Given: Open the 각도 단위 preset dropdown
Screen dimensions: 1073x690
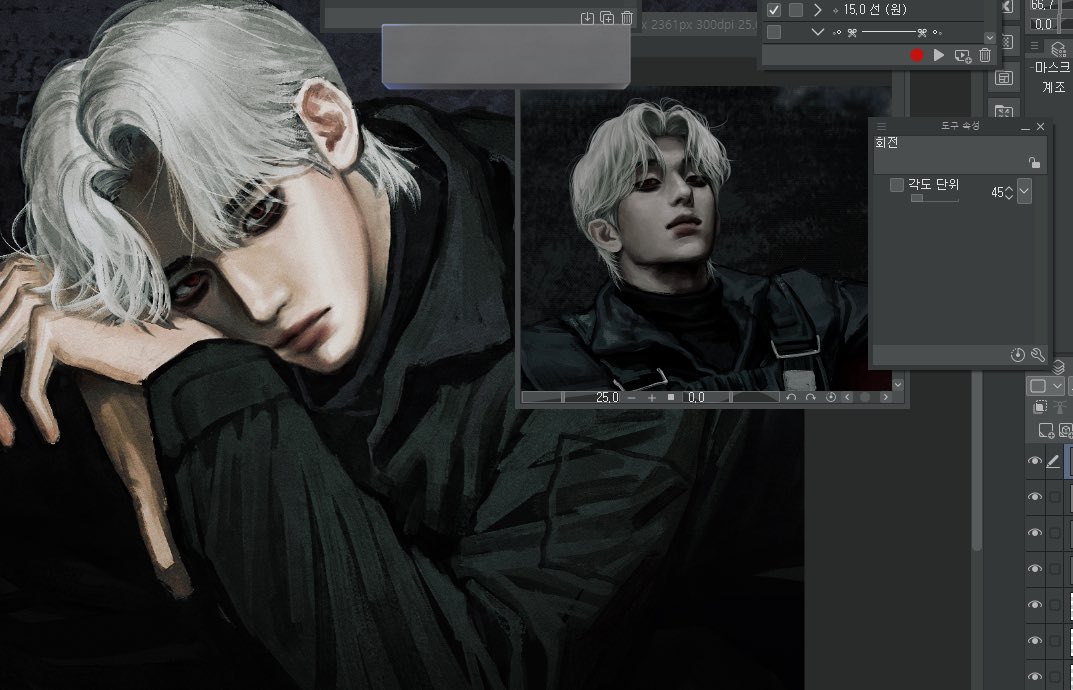Looking at the screenshot, I should tap(1024, 192).
